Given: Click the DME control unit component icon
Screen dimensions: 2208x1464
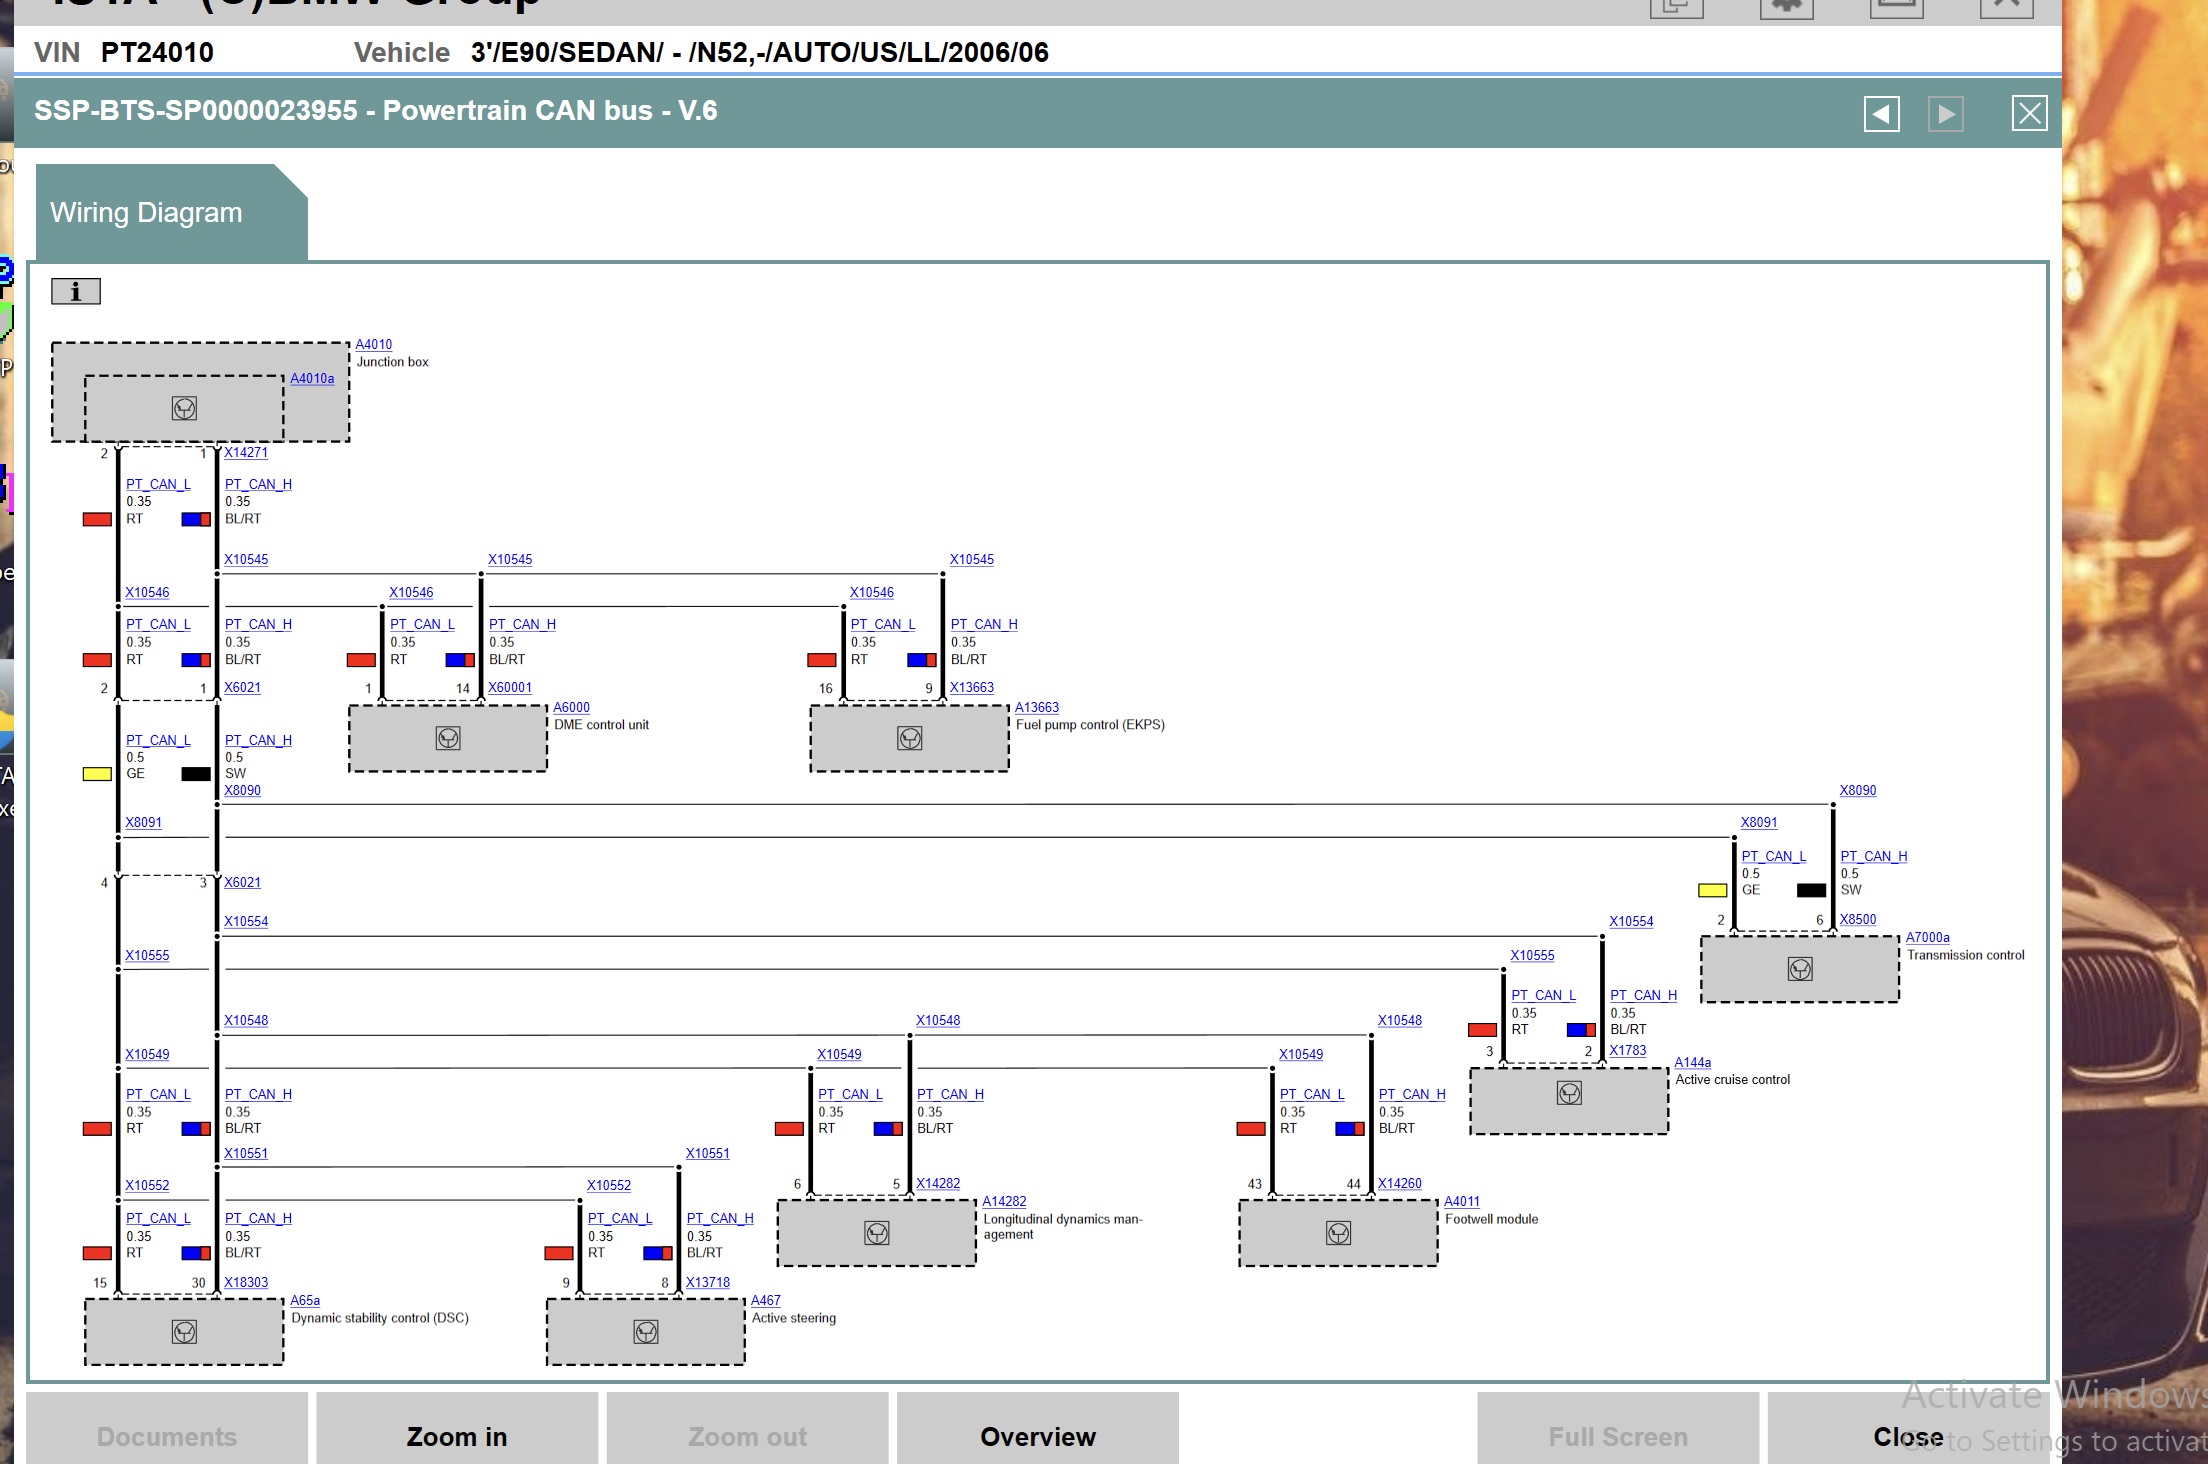Looking at the screenshot, I should [448, 738].
